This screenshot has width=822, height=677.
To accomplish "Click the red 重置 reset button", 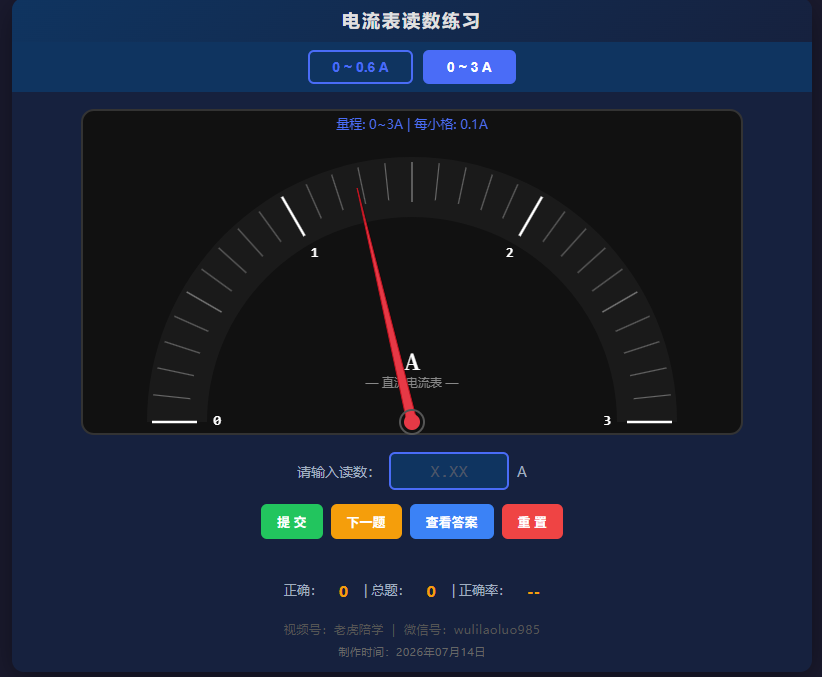I will tap(533, 522).
